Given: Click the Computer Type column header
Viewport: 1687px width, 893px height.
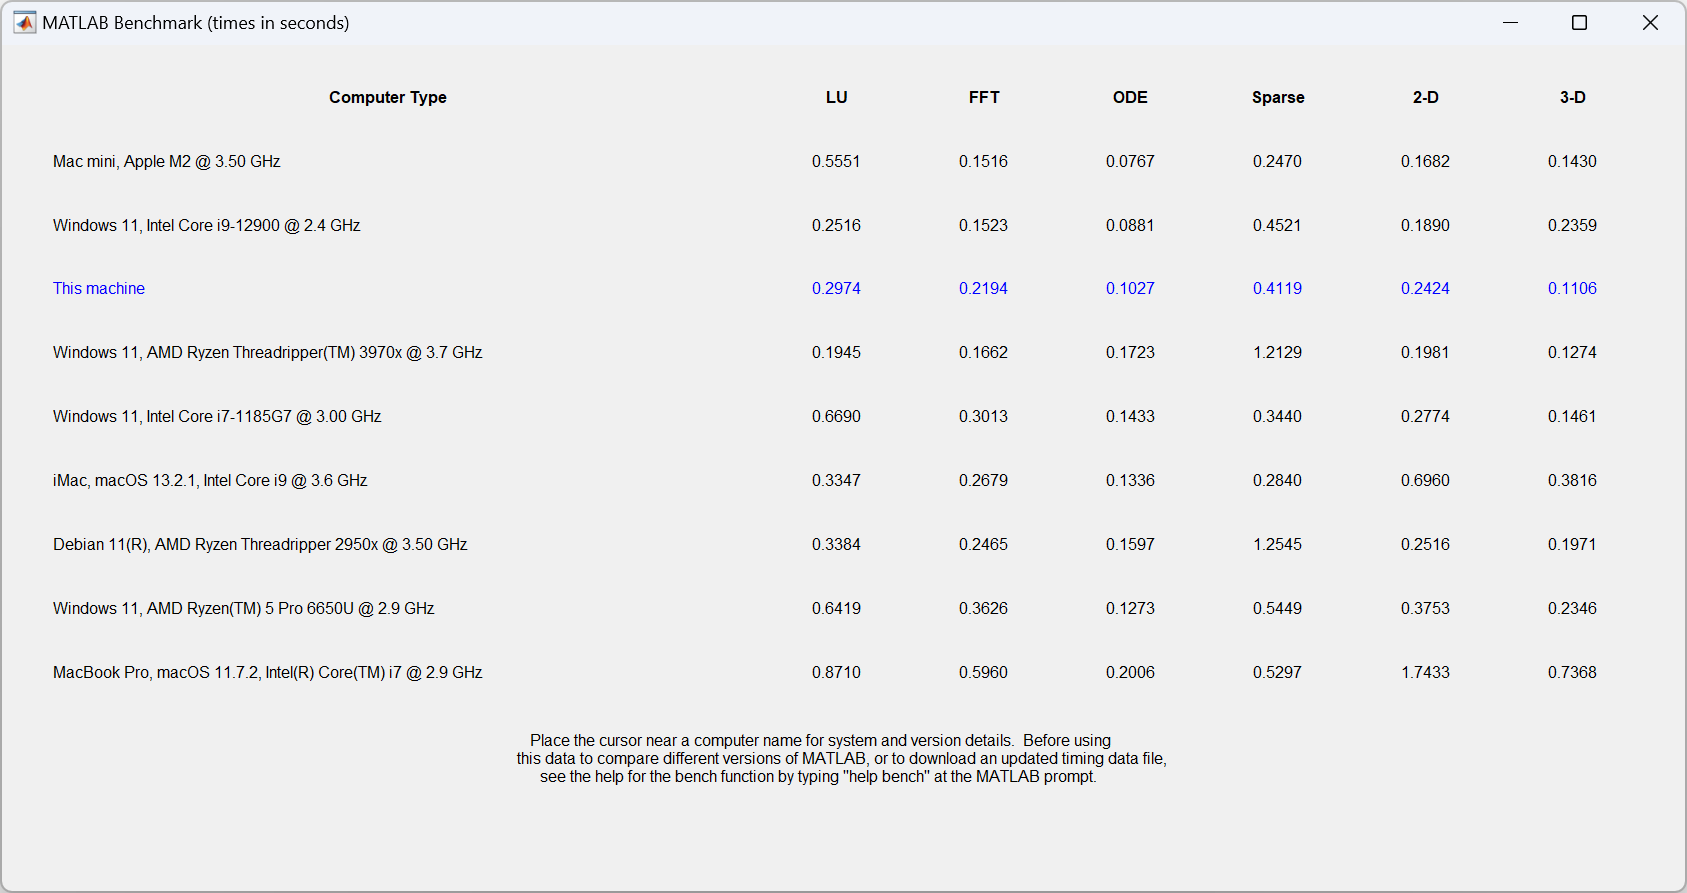Looking at the screenshot, I should [388, 97].
